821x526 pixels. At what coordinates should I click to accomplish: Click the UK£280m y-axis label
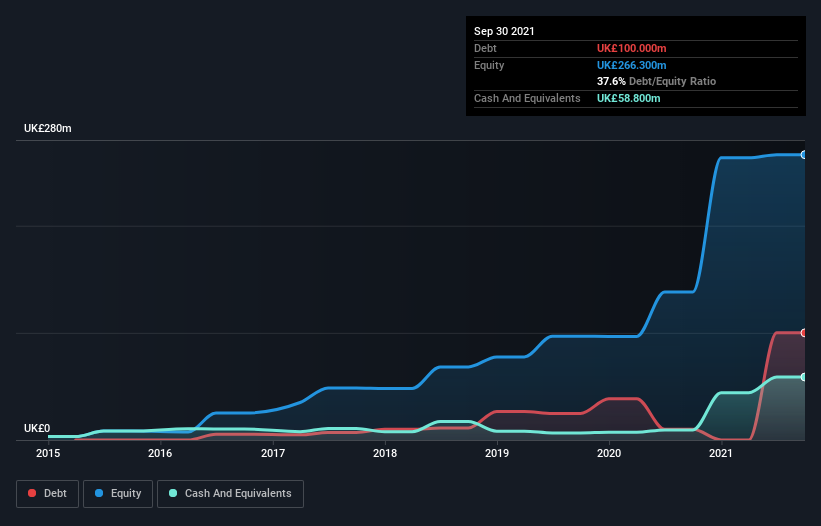pos(48,128)
